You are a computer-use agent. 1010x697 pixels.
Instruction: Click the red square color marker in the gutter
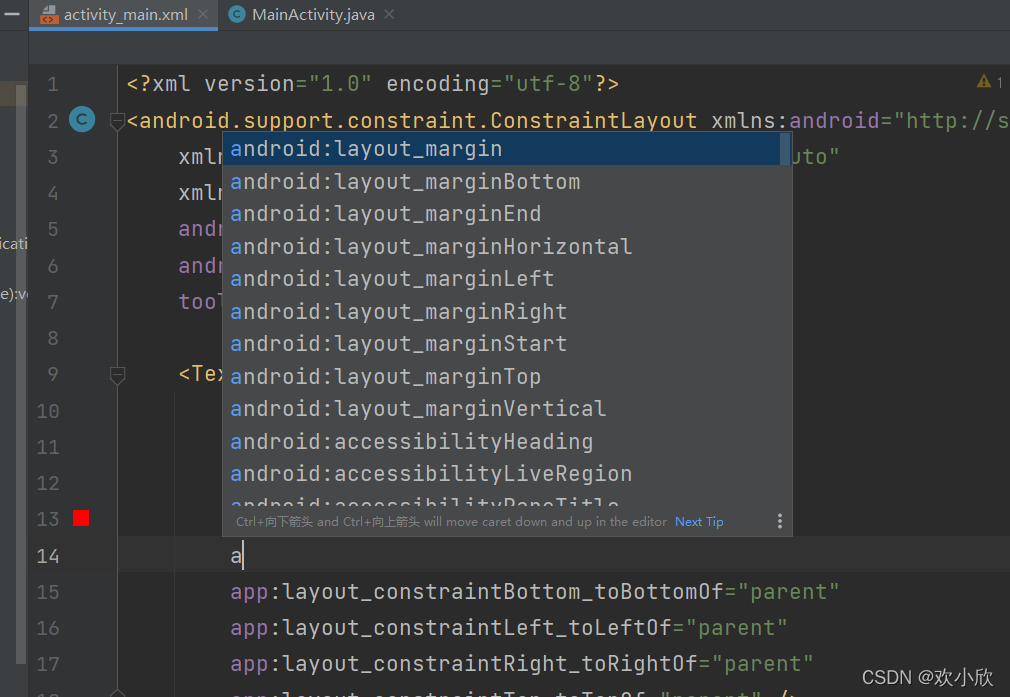tap(81, 518)
